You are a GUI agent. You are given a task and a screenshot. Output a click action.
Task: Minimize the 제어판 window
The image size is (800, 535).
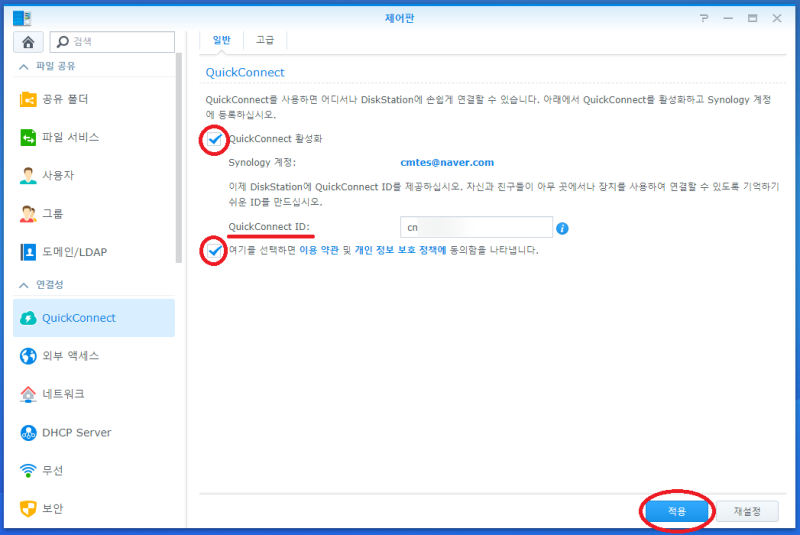click(728, 18)
